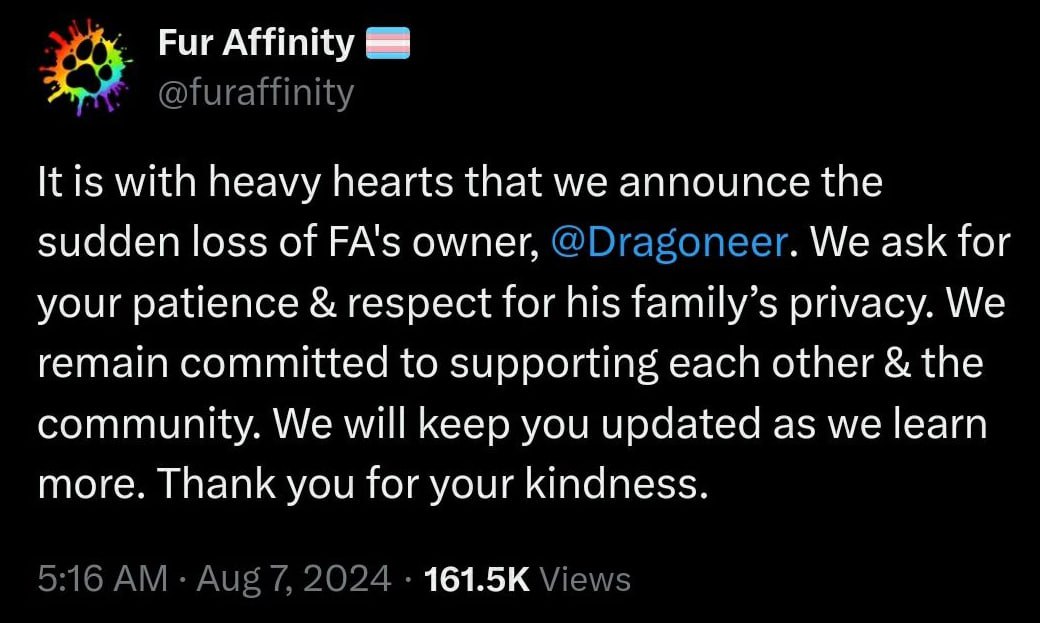The height and width of the screenshot is (623, 1040).
Task: Click 'Thank you for your kindness' text
Action: coord(428,484)
